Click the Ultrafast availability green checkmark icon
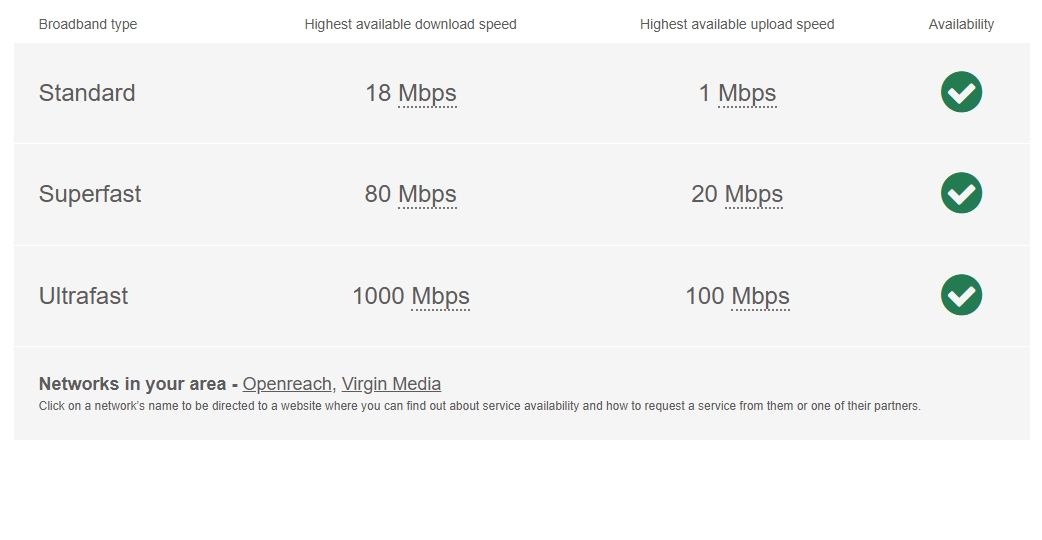The width and height of the screenshot is (1042, 540). [x=961, y=295]
